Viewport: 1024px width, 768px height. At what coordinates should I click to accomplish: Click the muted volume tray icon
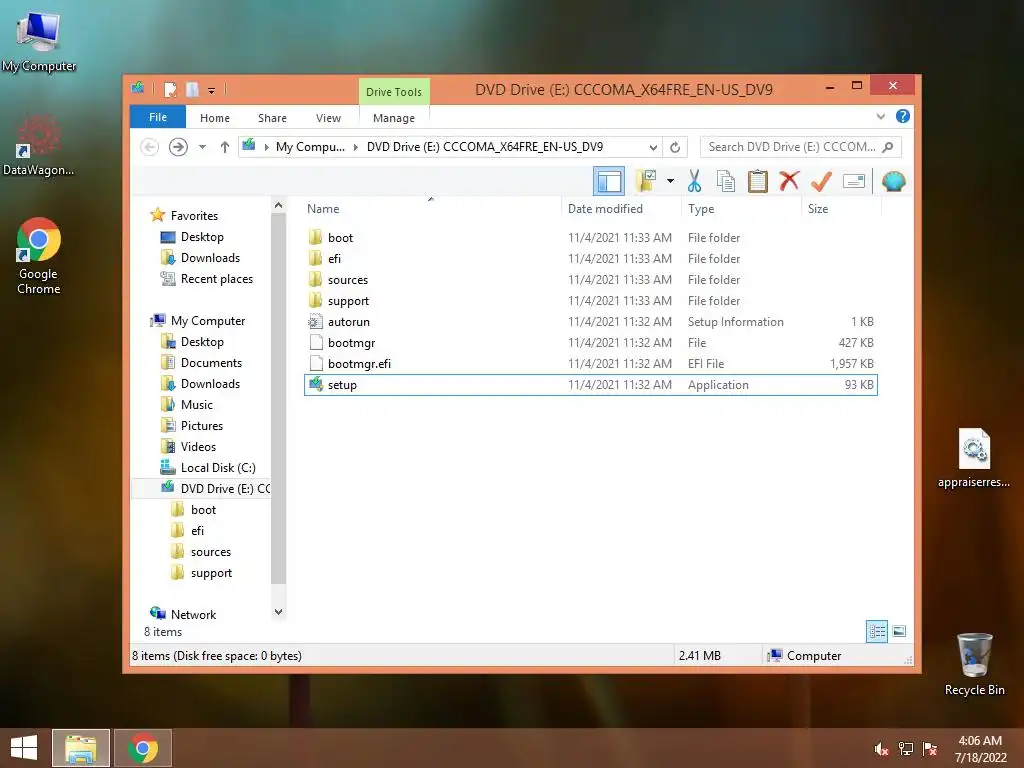882,749
